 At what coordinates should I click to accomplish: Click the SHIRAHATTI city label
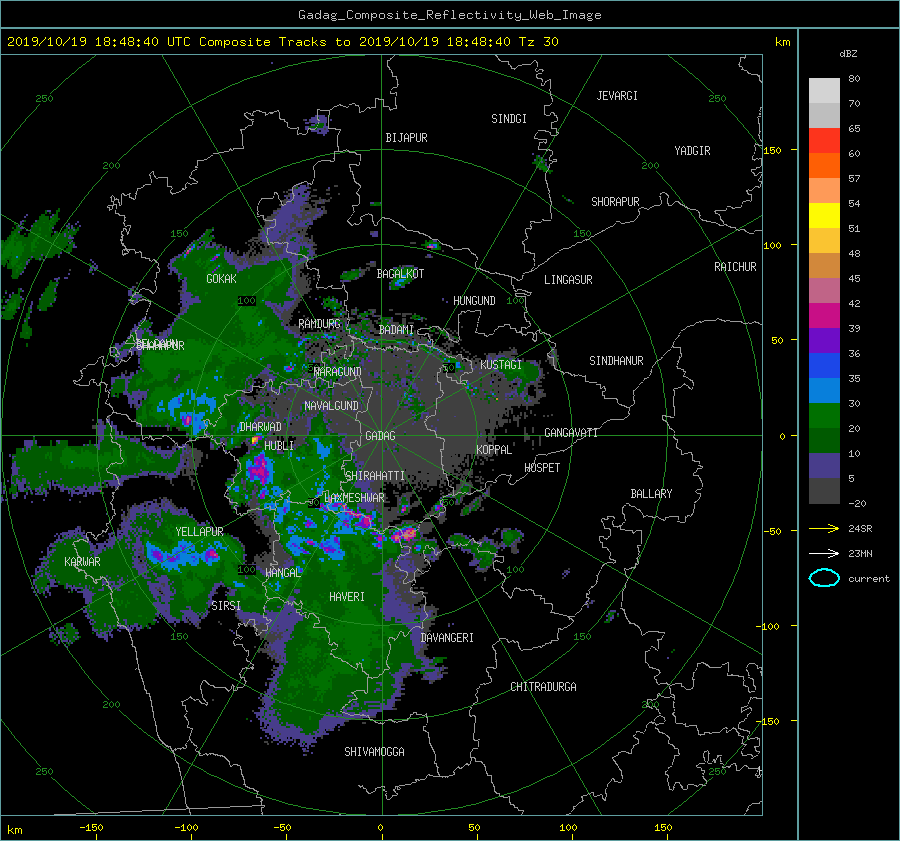[375, 476]
